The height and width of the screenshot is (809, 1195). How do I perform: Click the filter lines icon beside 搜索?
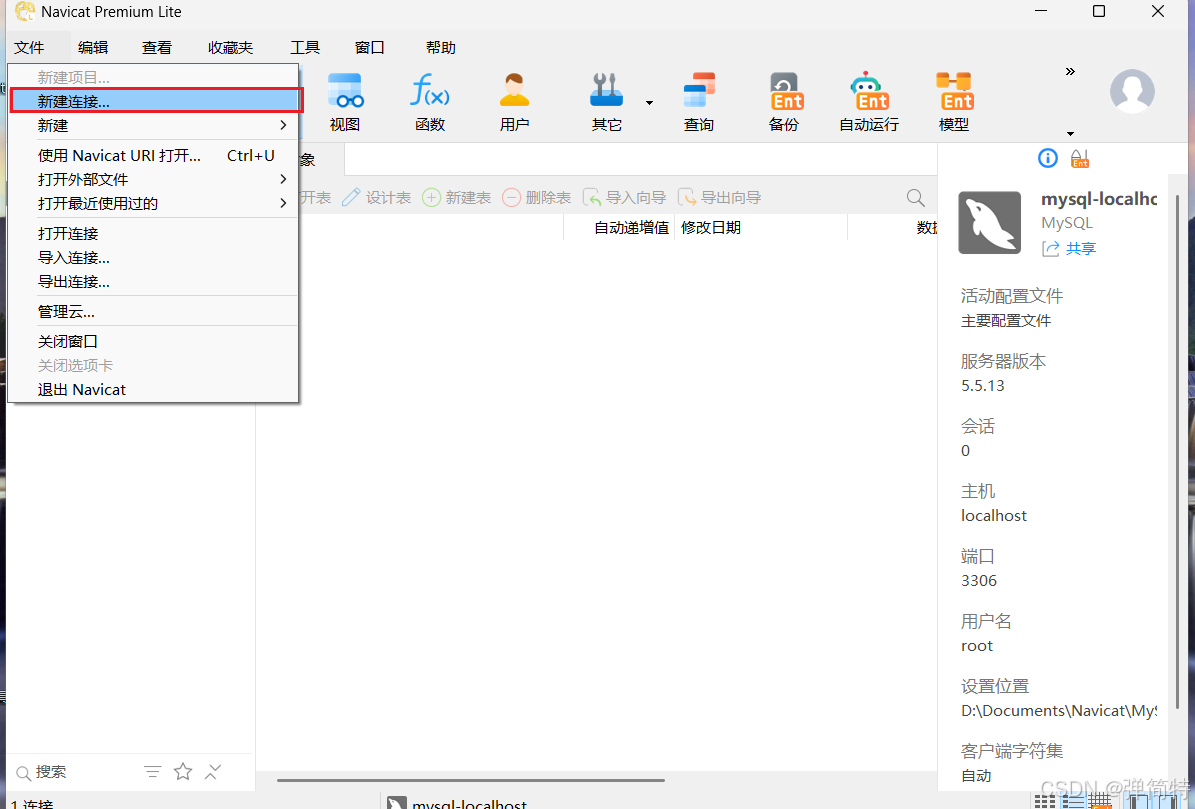(x=152, y=772)
